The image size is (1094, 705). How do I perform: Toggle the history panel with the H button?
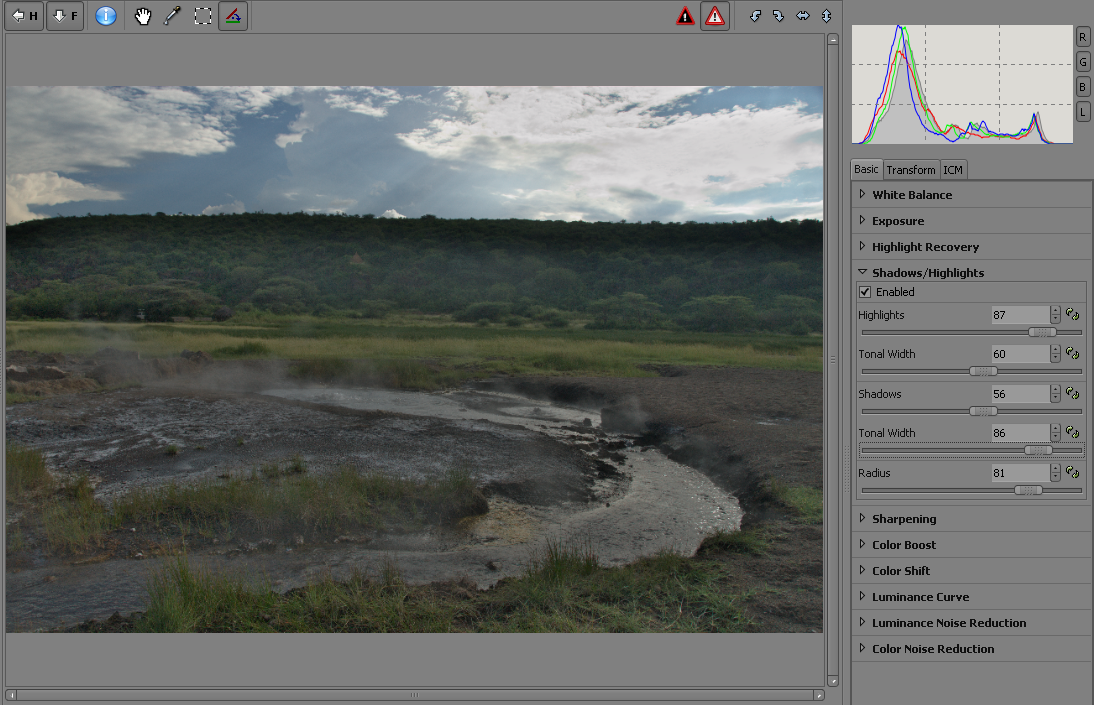click(x=26, y=16)
